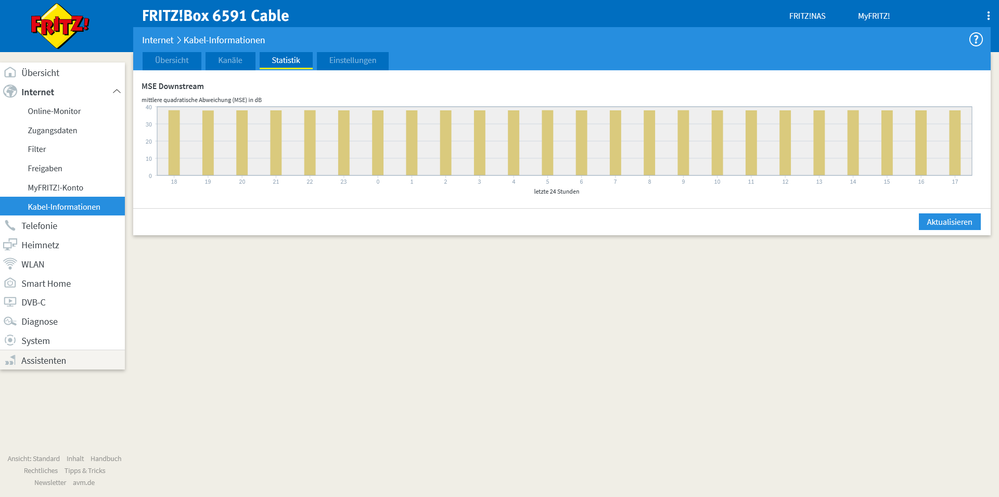This screenshot has width=999, height=497.
Task: Click Internet in the breadcrumb
Action: 157,40
